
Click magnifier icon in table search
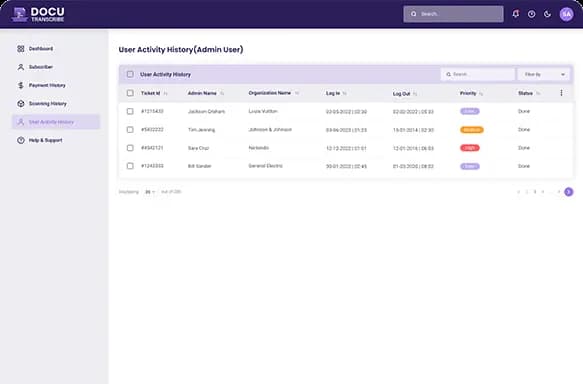[448, 74]
